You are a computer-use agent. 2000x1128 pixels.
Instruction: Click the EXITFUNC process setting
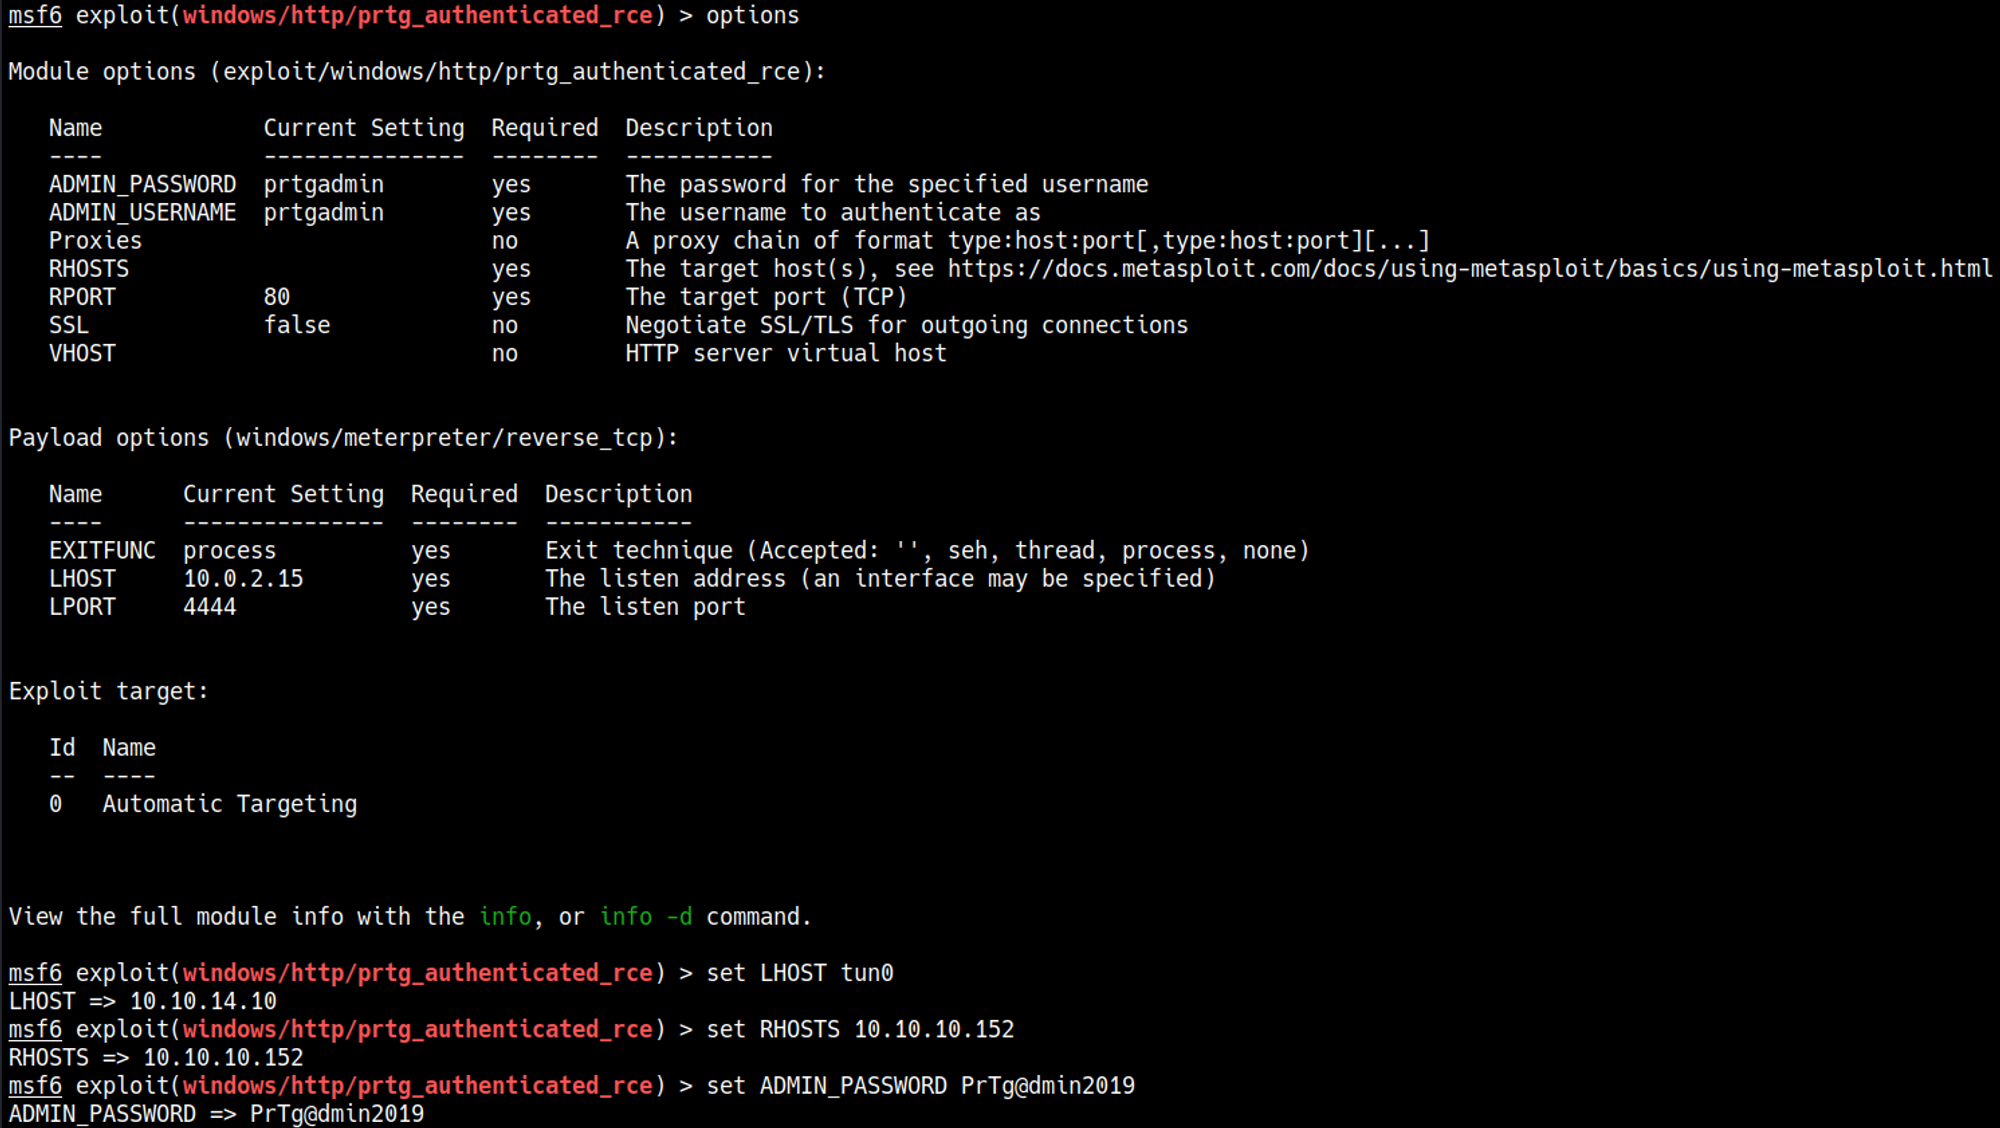click(229, 551)
